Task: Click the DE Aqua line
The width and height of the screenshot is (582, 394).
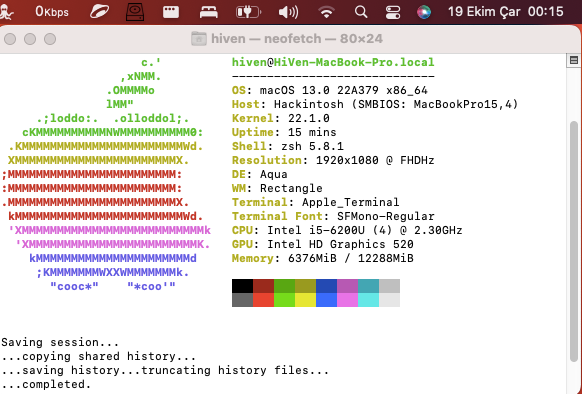Action: pos(259,175)
